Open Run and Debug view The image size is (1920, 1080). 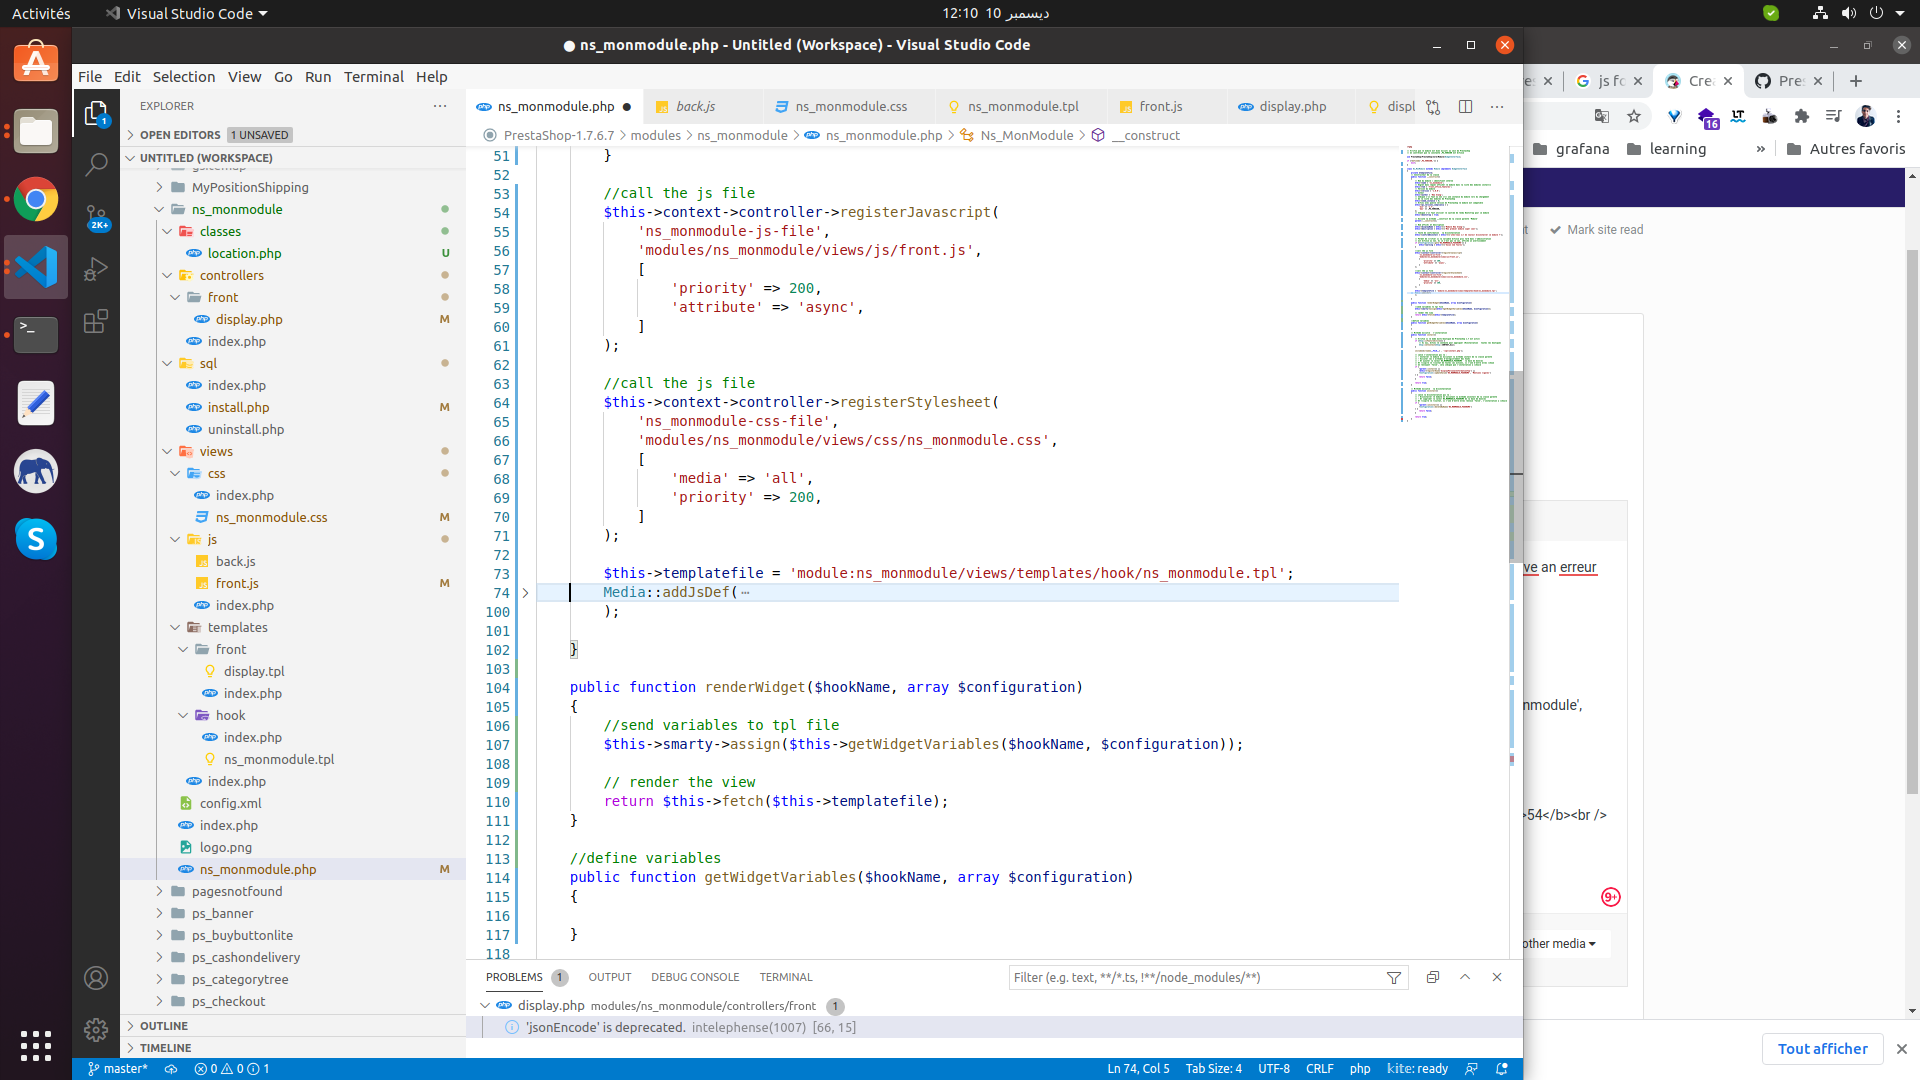pos(96,269)
